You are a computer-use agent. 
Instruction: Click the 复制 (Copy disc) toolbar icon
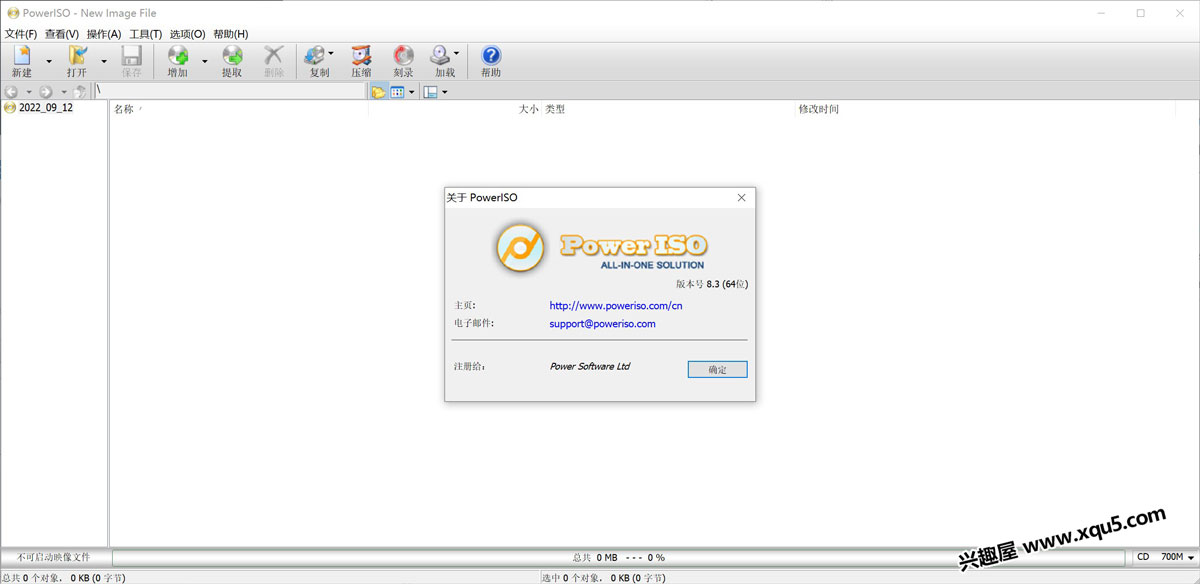click(x=316, y=61)
